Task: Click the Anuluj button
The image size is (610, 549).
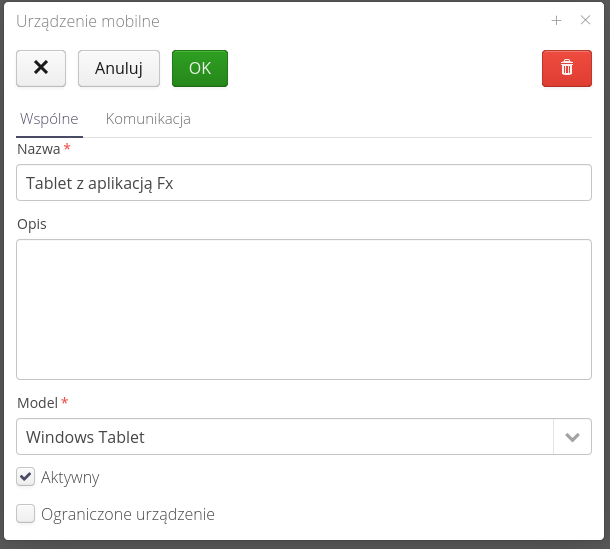Action: [x=119, y=68]
